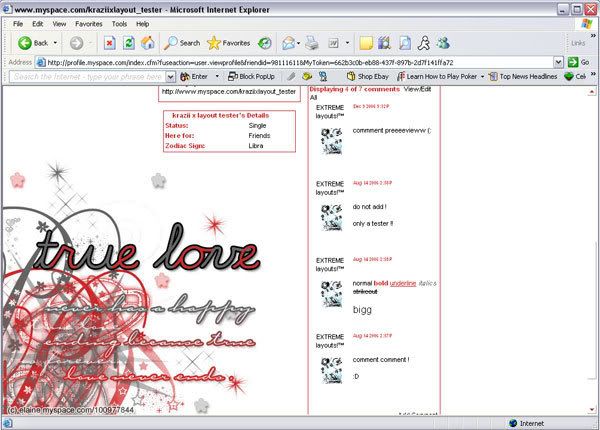
Task: Click the 'only a tester !!' comment text
Action: (x=373, y=224)
